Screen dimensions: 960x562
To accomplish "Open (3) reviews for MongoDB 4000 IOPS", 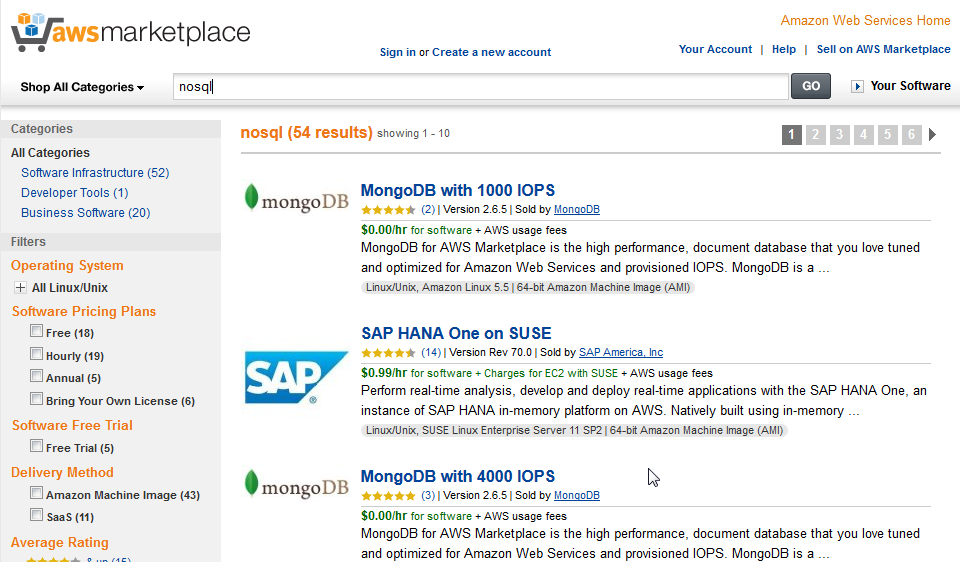I will (x=428, y=495).
